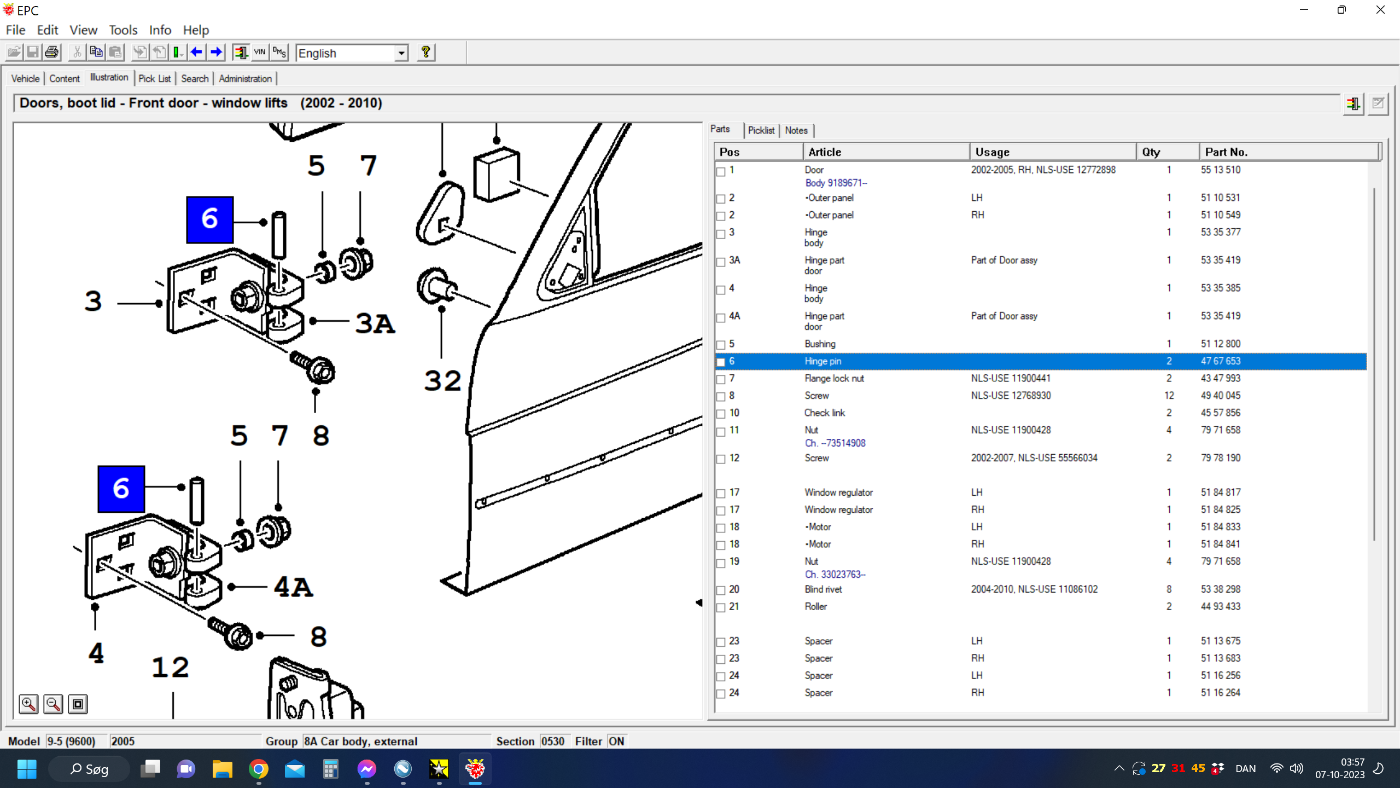Sort parts by the Pos column header
This screenshot has height=788, width=1400.
click(759, 152)
